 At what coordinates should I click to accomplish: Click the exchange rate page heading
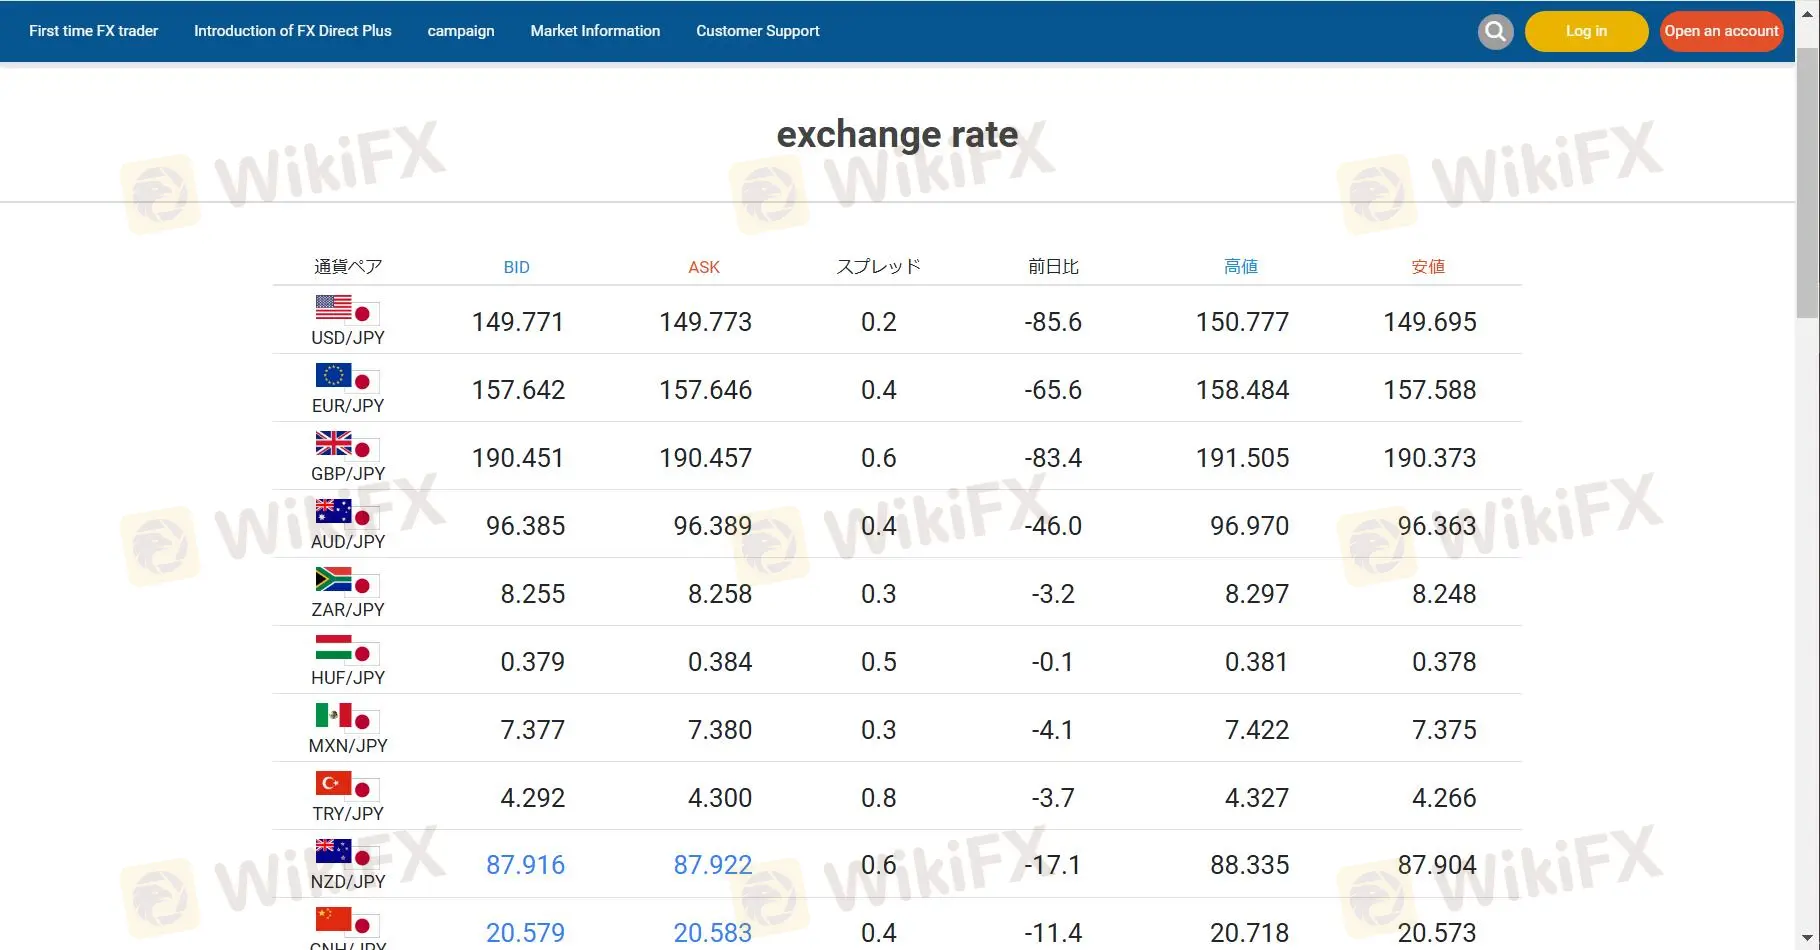(897, 134)
